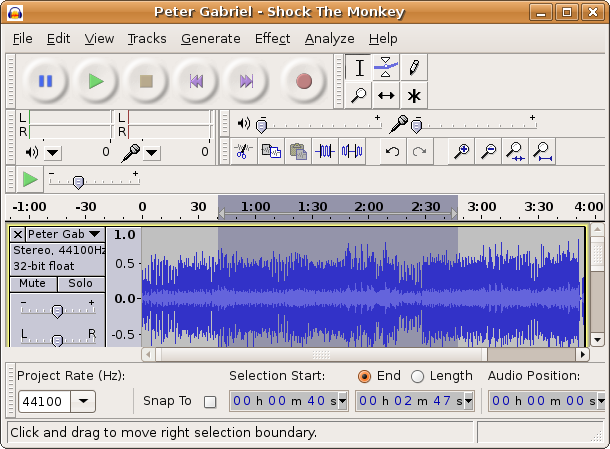Play at speed with small green button
The image size is (610, 449).
click(30, 180)
